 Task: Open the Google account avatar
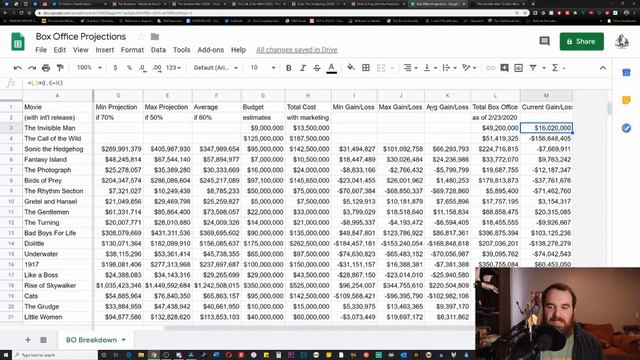622,41
